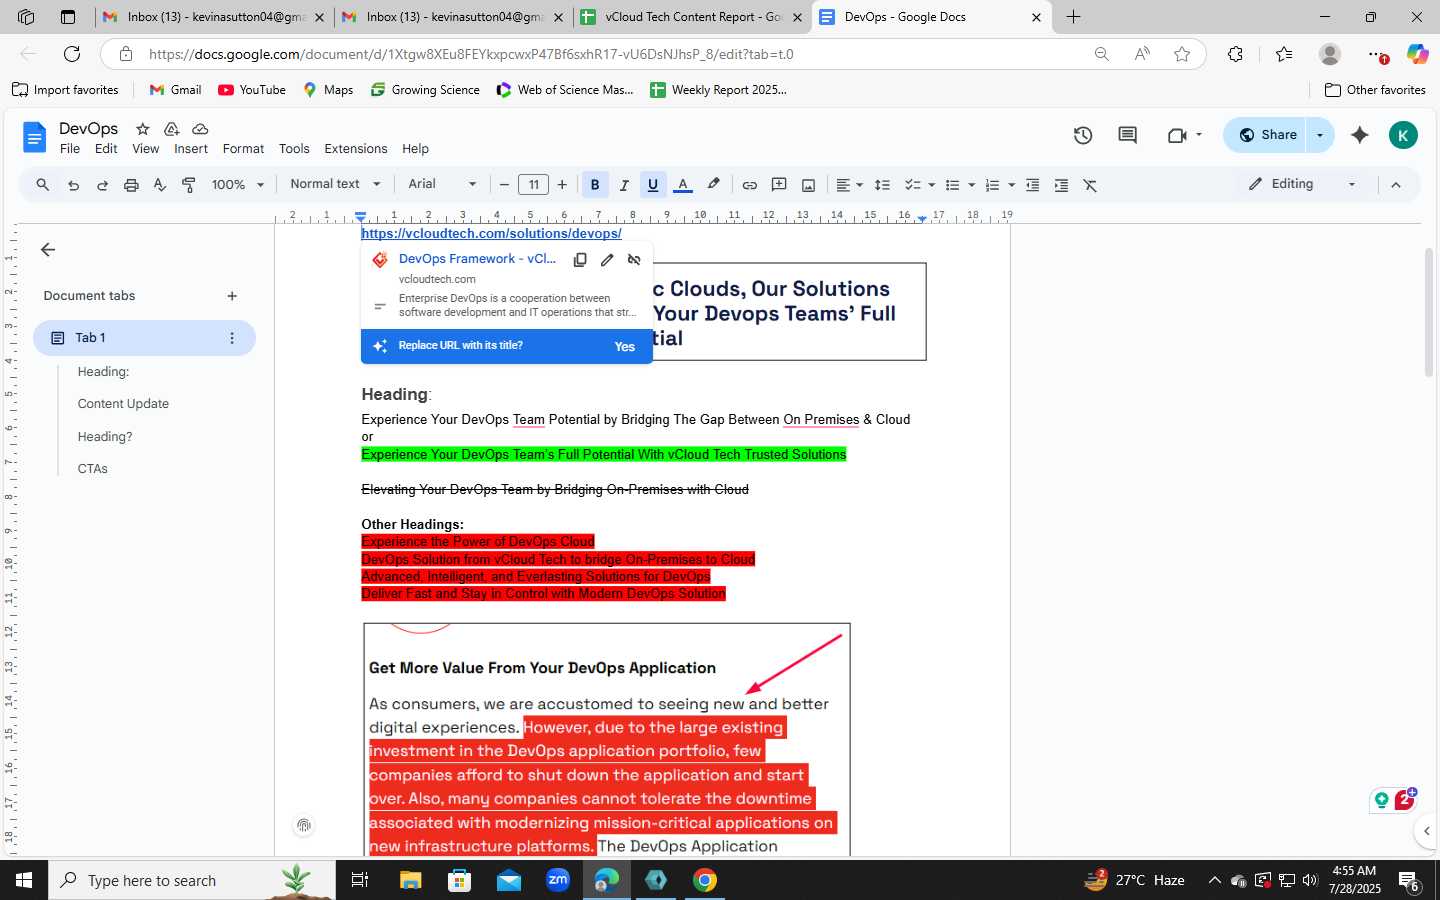Toggle bold formatting
The height and width of the screenshot is (900, 1440).
tap(595, 185)
